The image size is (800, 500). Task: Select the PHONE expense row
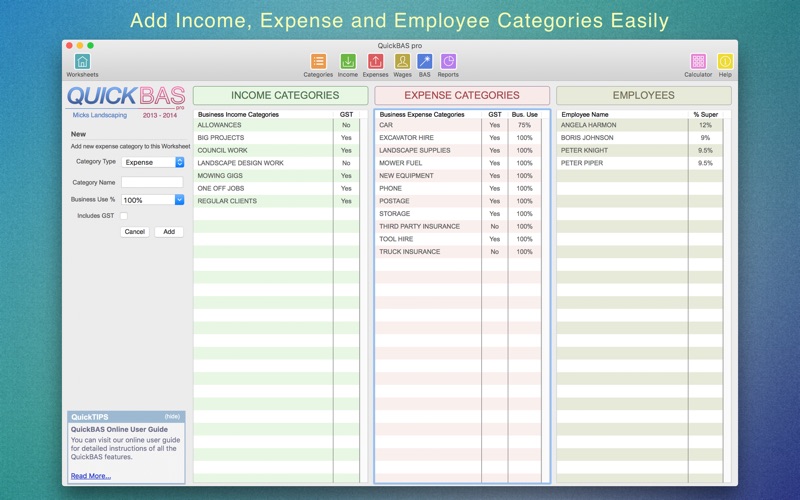pos(458,188)
